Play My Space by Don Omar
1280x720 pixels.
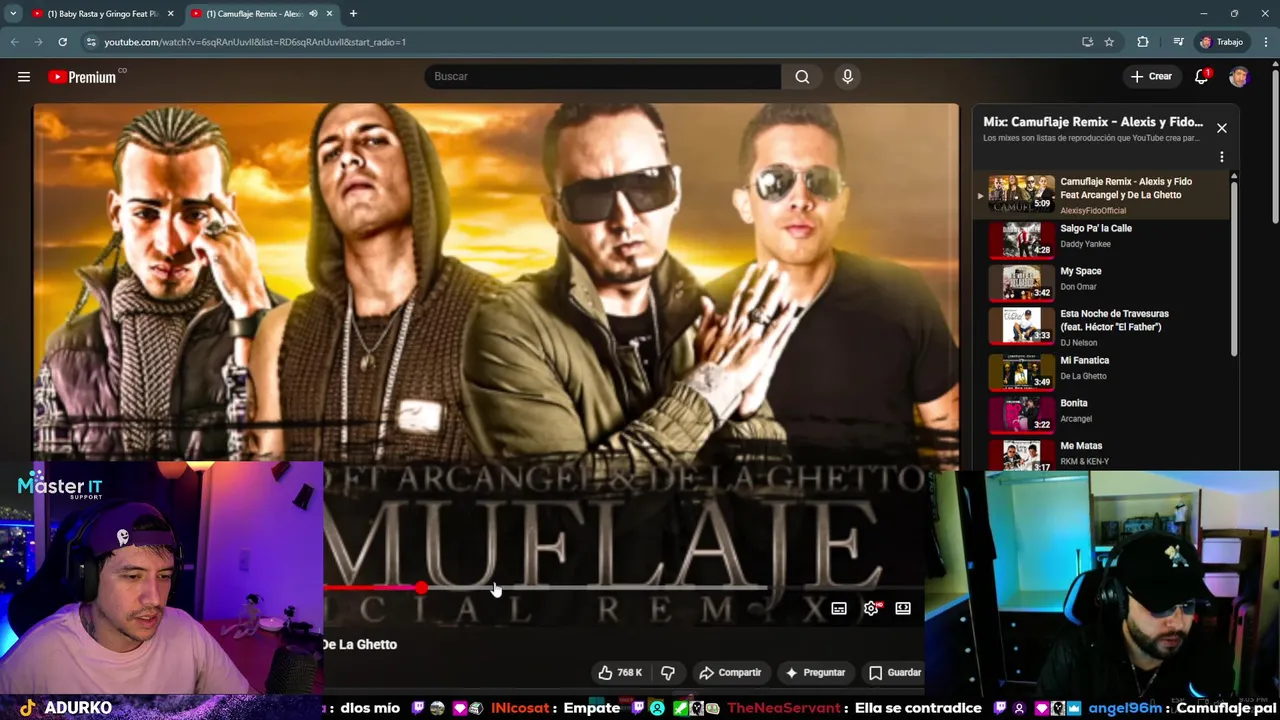(x=1101, y=281)
